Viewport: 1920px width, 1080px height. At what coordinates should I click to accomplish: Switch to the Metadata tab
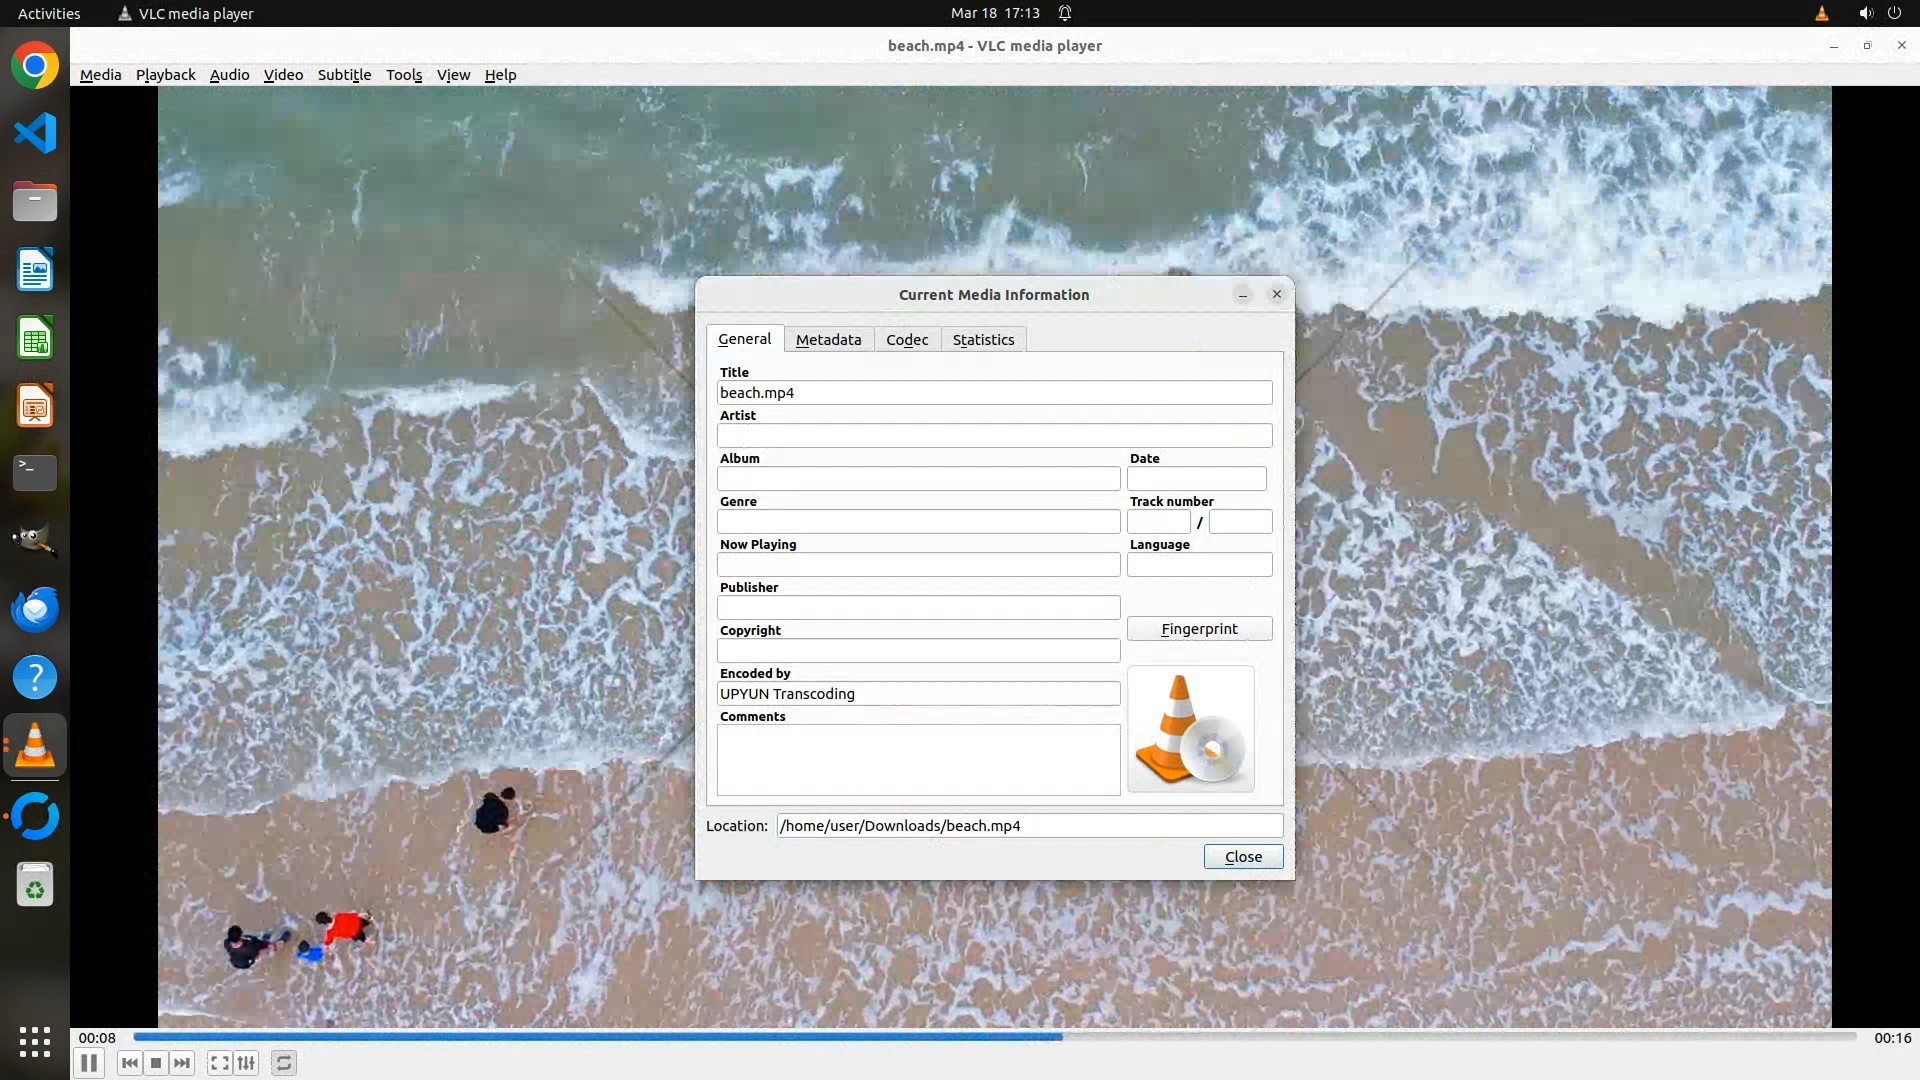(828, 340)
